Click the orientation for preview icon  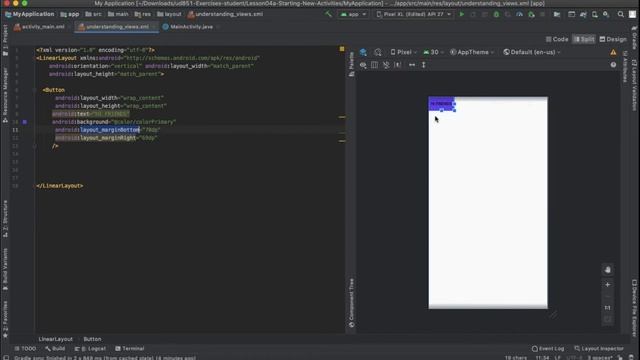[x=378, y=52]
